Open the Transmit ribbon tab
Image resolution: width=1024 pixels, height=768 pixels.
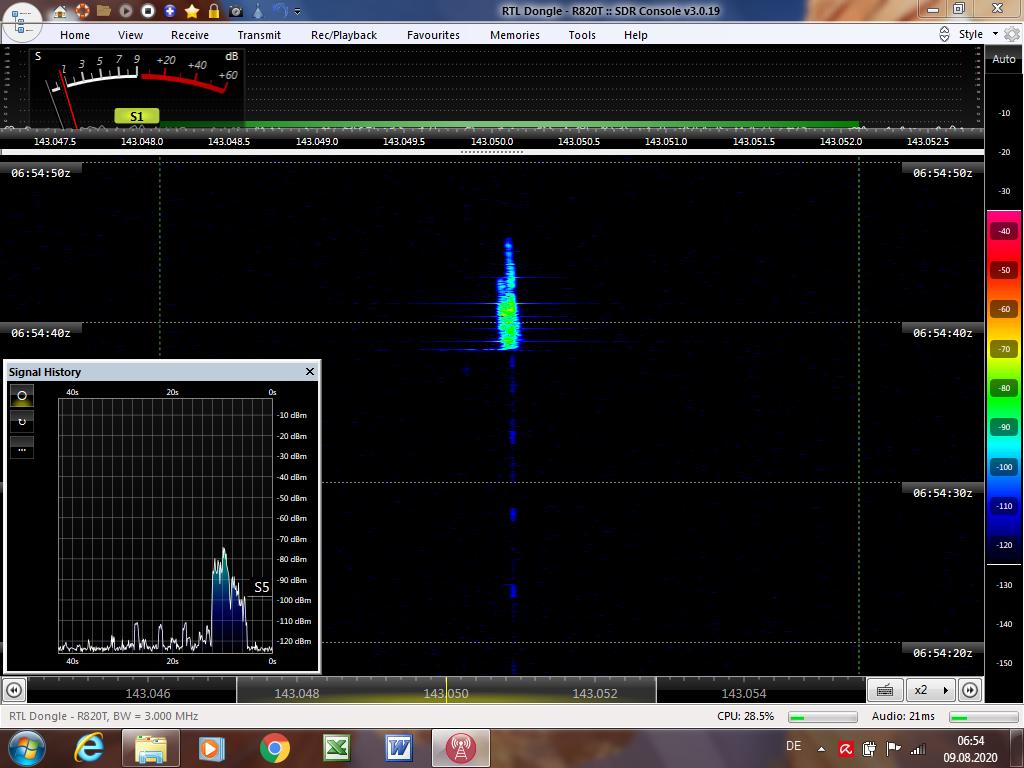259,35
